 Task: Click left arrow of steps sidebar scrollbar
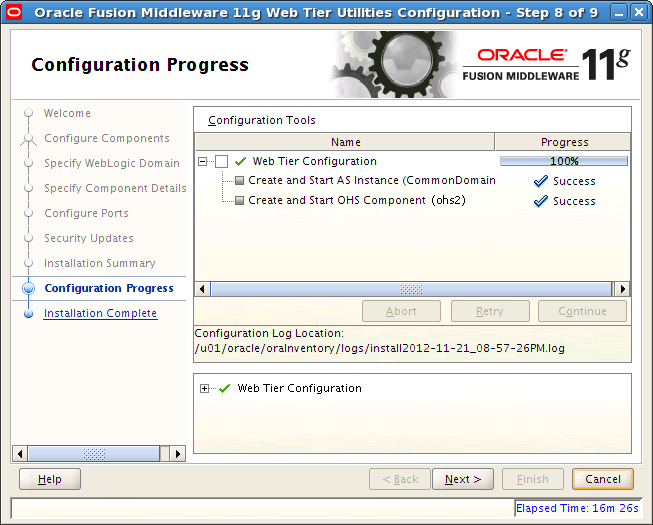click(20, 453)
